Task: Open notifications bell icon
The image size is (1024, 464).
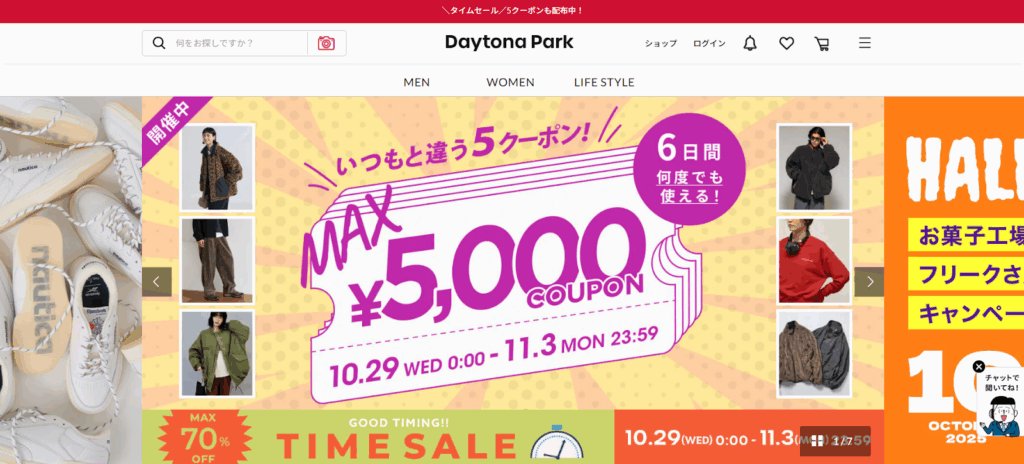Action: click(x=750, y=43)
